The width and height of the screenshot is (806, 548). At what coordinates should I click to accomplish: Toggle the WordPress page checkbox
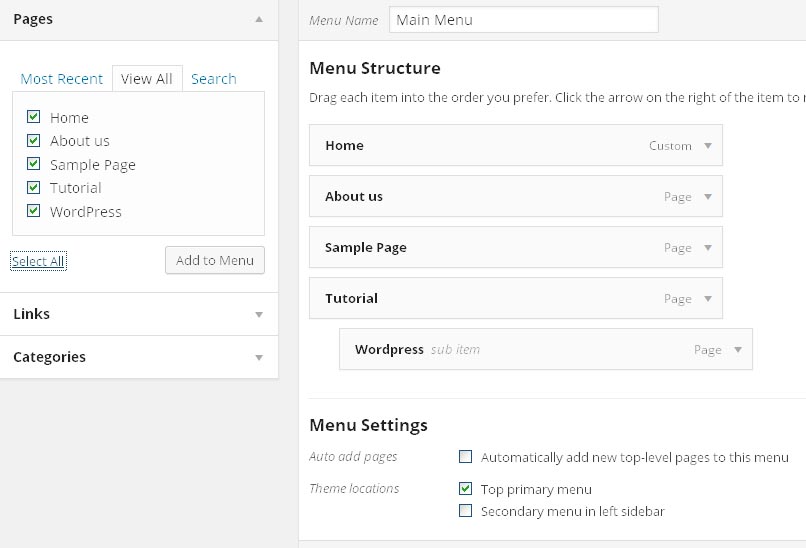(34, 211)
